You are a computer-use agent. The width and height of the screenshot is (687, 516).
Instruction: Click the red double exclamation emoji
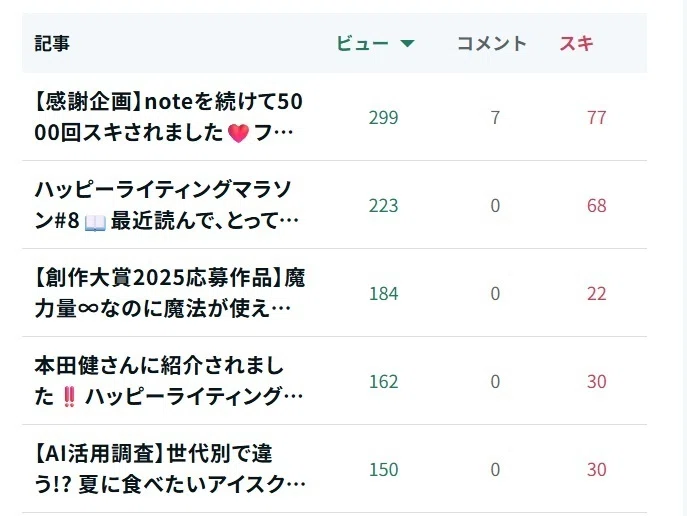point(69,398)
